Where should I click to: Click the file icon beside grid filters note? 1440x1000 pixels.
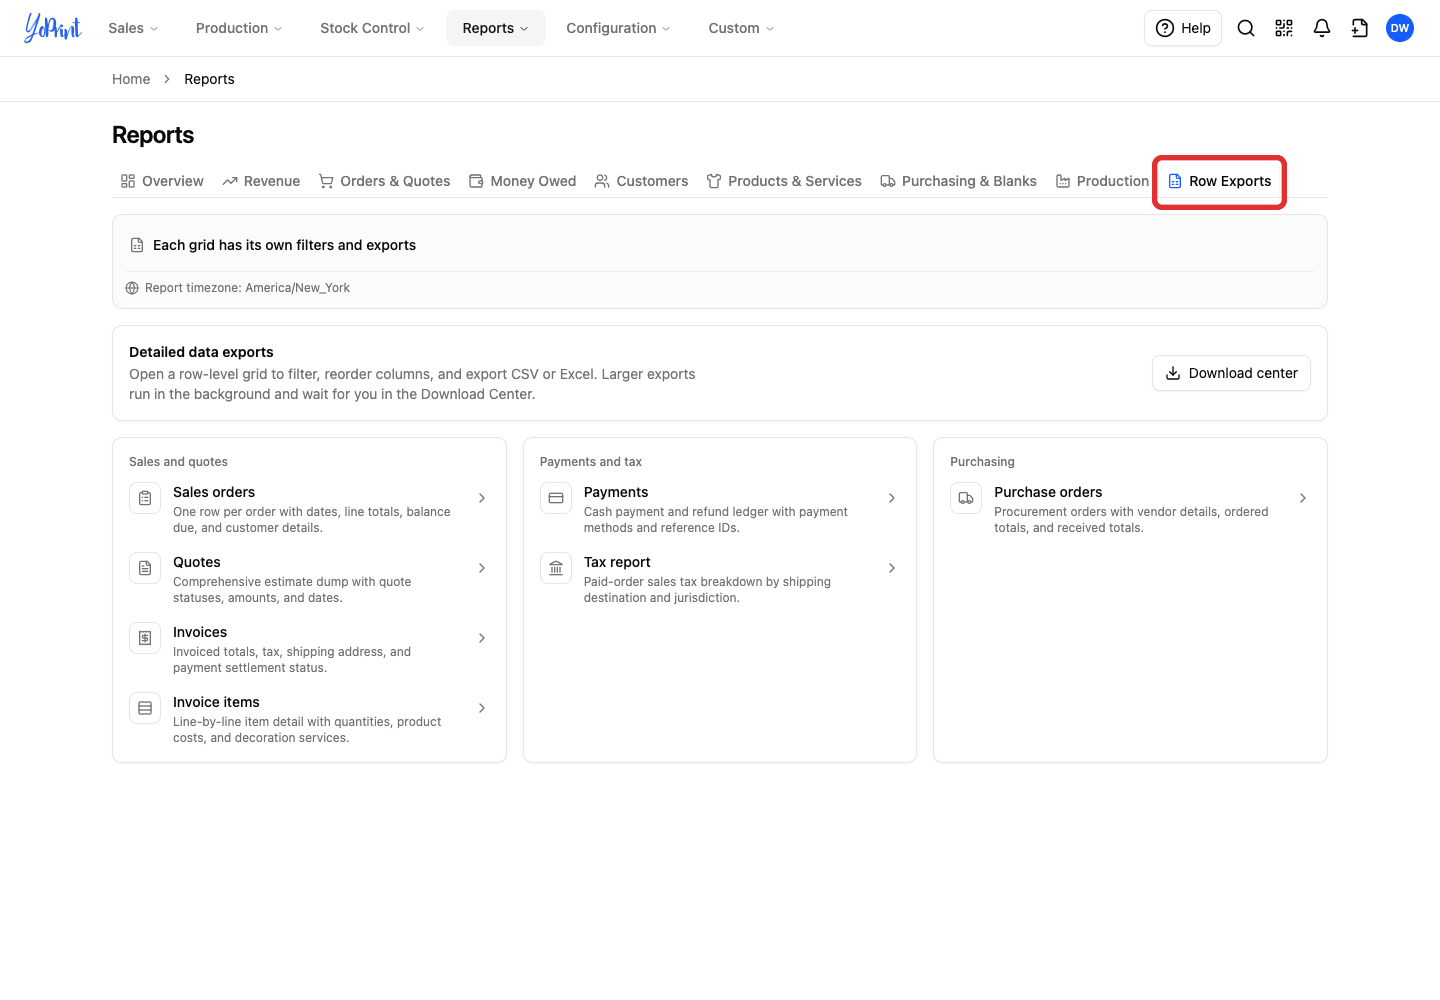pos(137,245)
